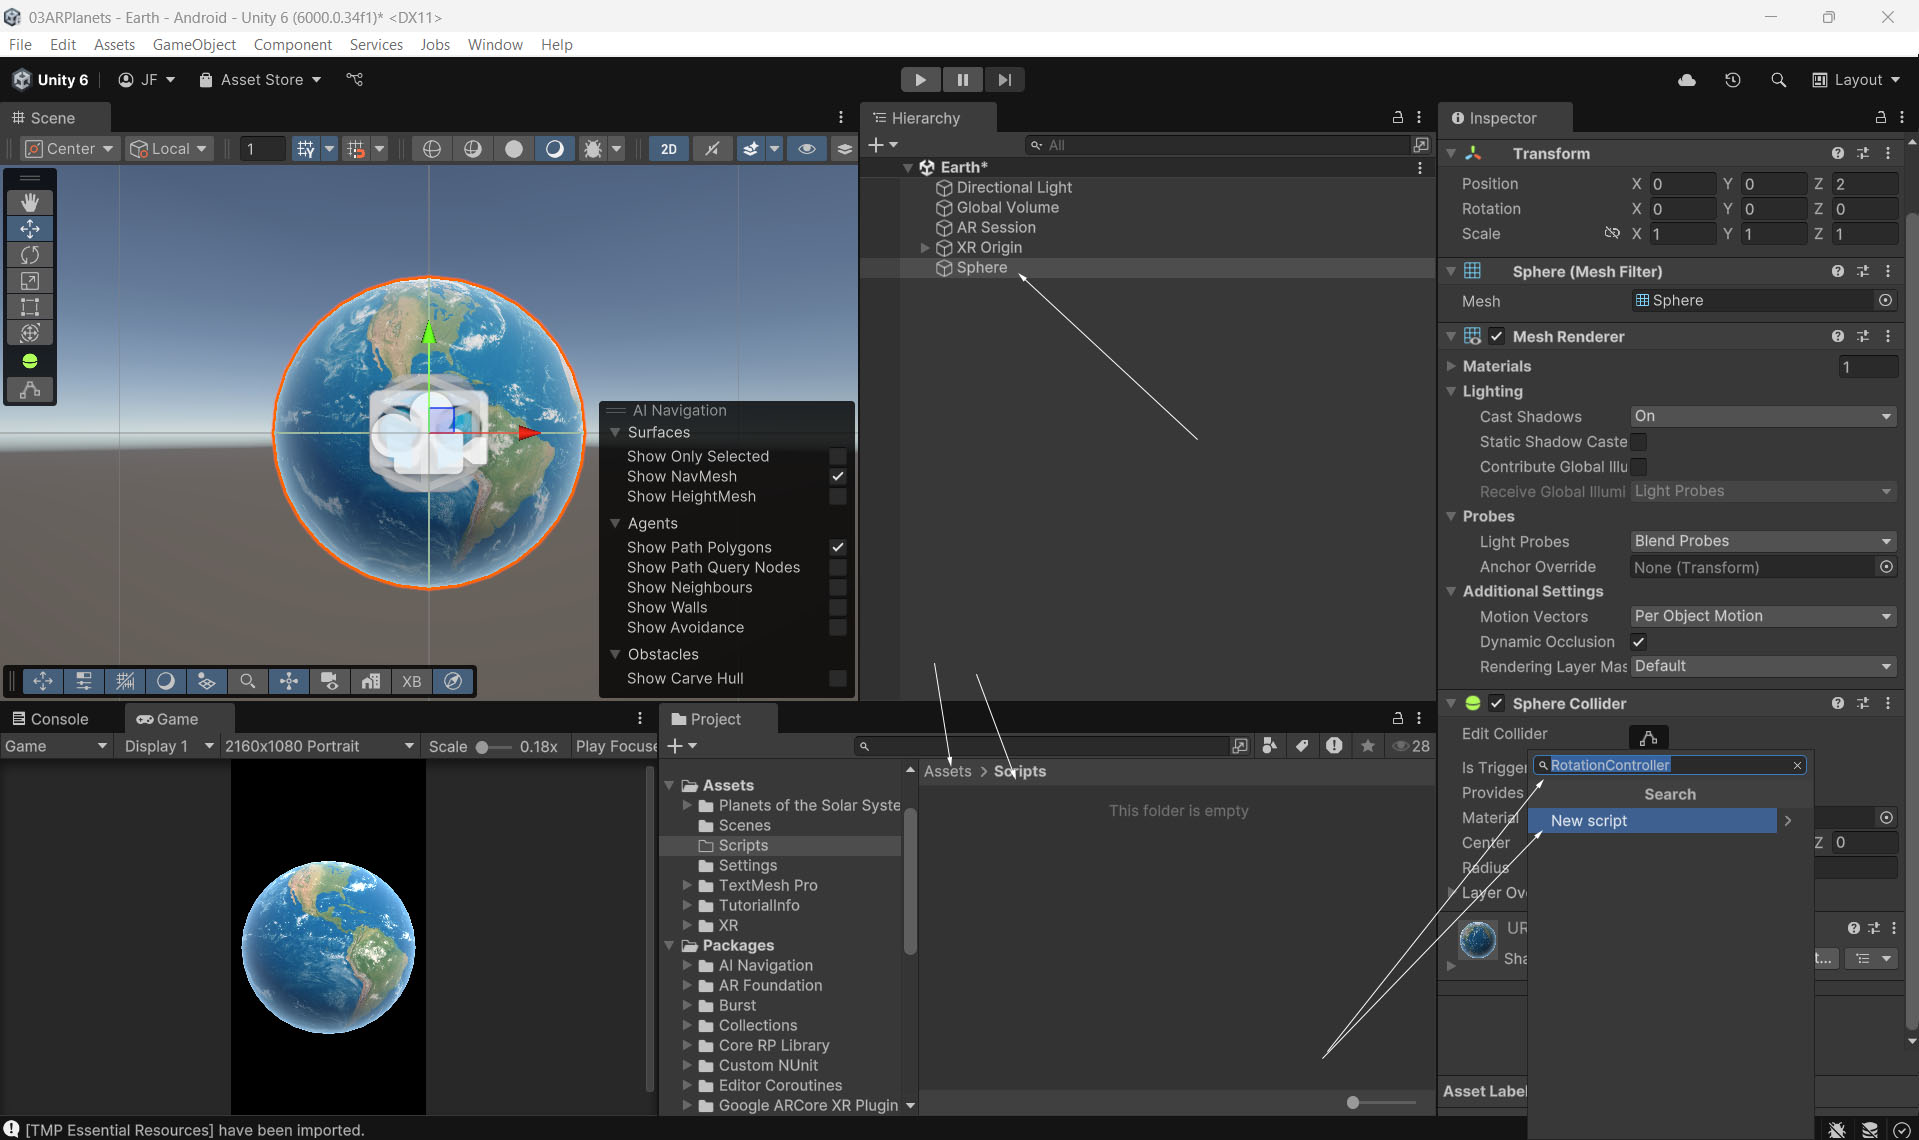Screen dimensions: 1919x1140
Task: Open Unity cloud services icon
Action: point(1686,80)
